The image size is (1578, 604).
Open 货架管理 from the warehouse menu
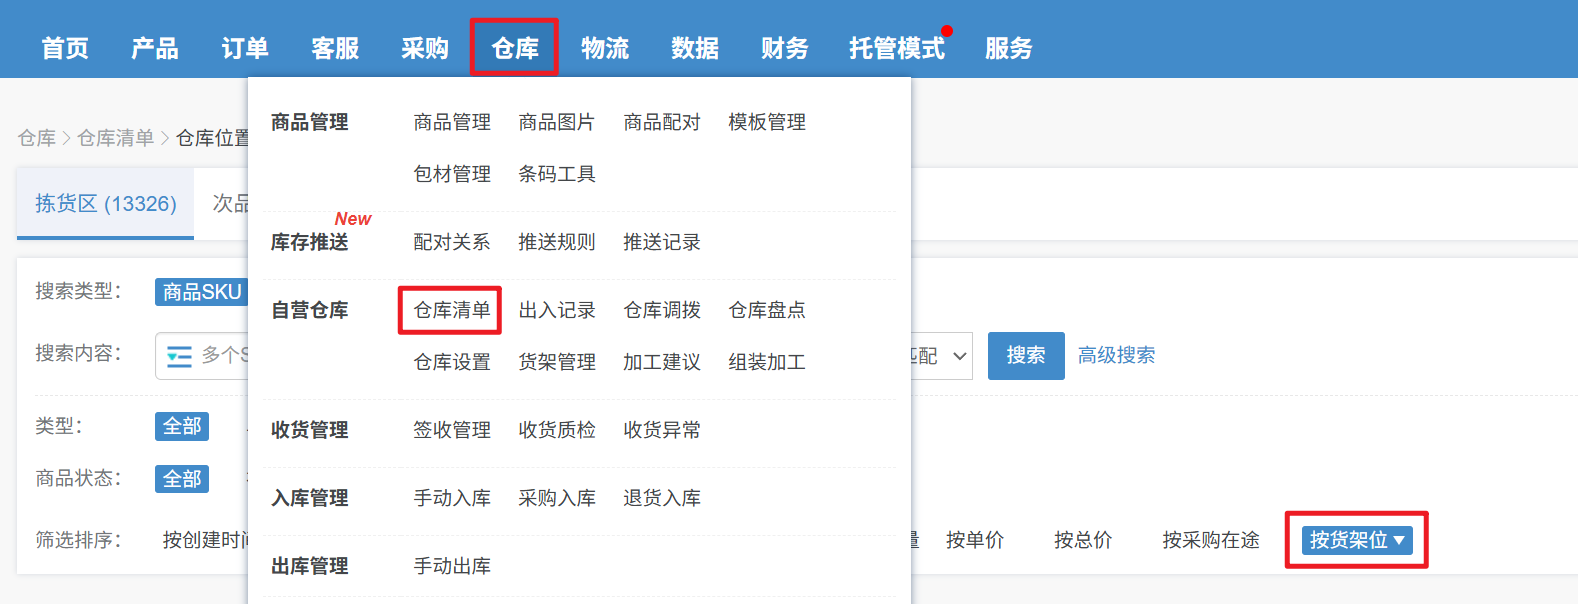[x=556, y=362]
